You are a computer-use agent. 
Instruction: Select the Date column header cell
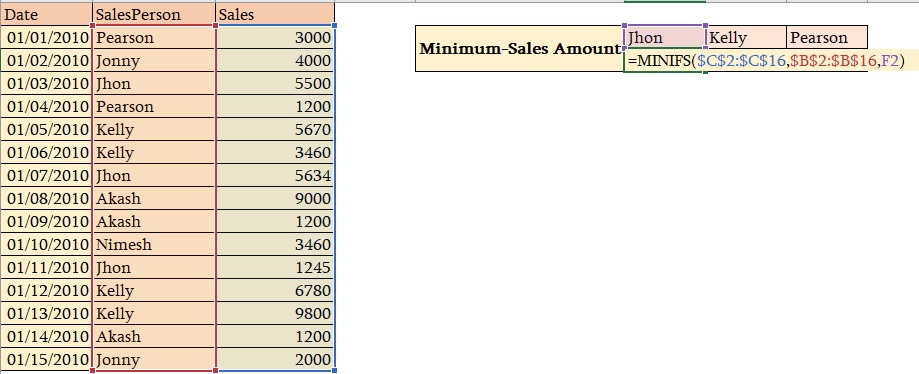click(46, 14)
